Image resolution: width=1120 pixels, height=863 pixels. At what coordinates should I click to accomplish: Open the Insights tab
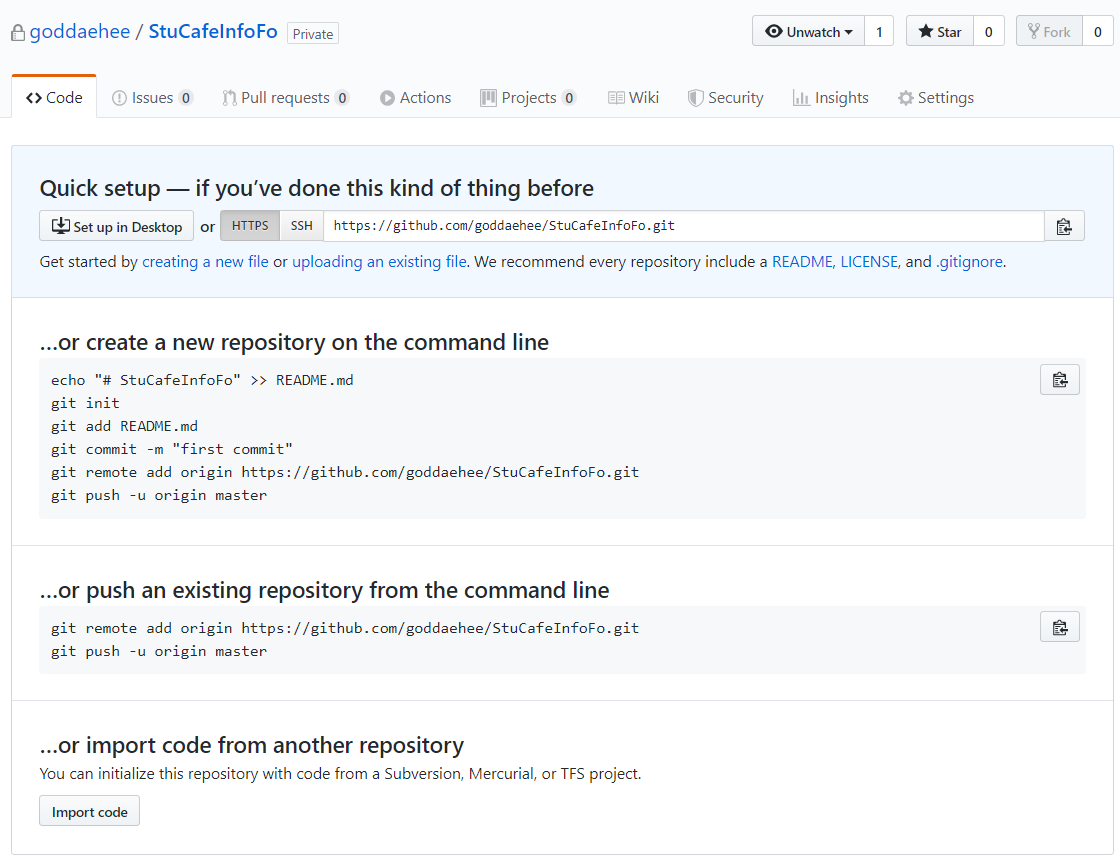831,98
